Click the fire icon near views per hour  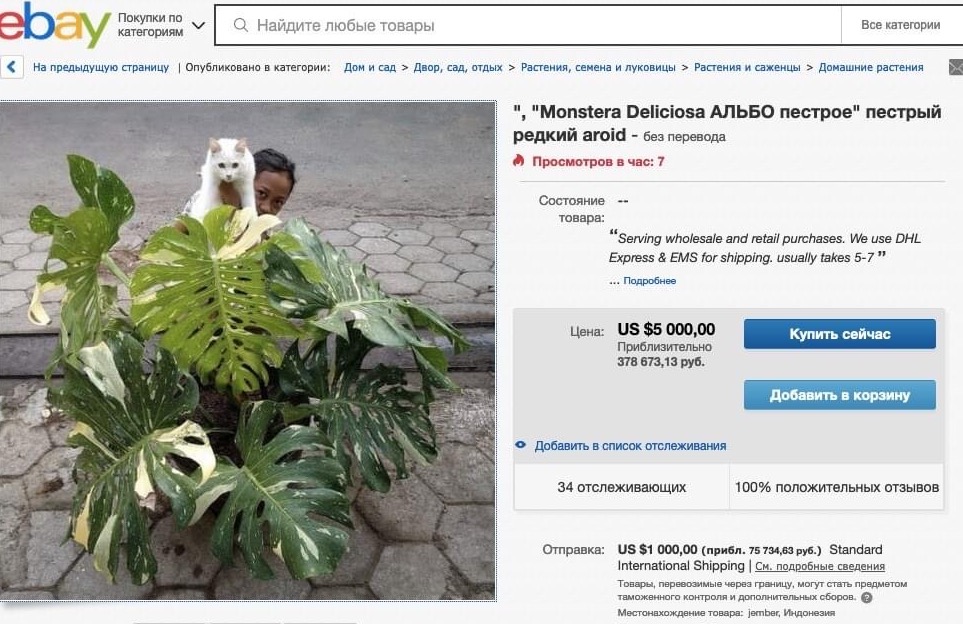(519, 161)
